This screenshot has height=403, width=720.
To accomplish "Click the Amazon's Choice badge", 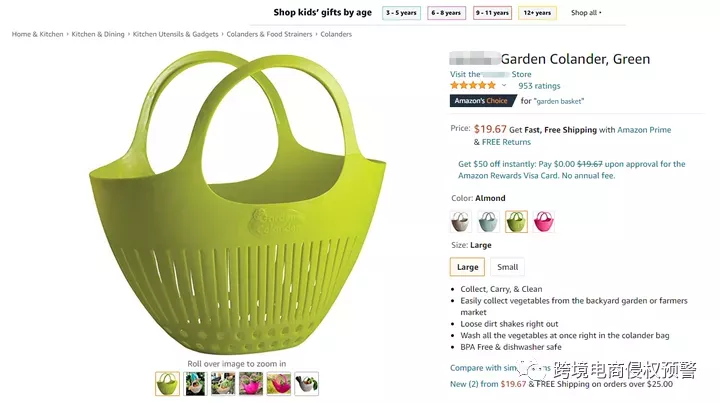I will coord(481,101).
